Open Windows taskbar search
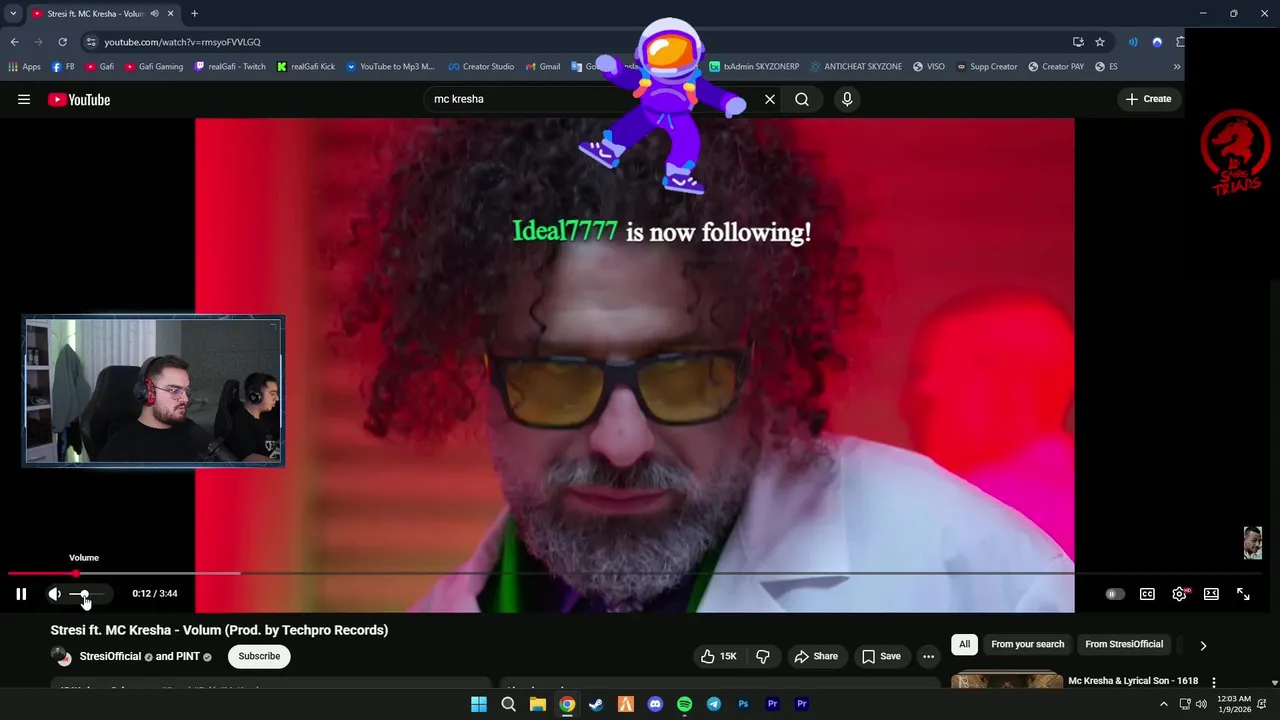The width and height of the screenshot is (1280, 720). point(508,704)
